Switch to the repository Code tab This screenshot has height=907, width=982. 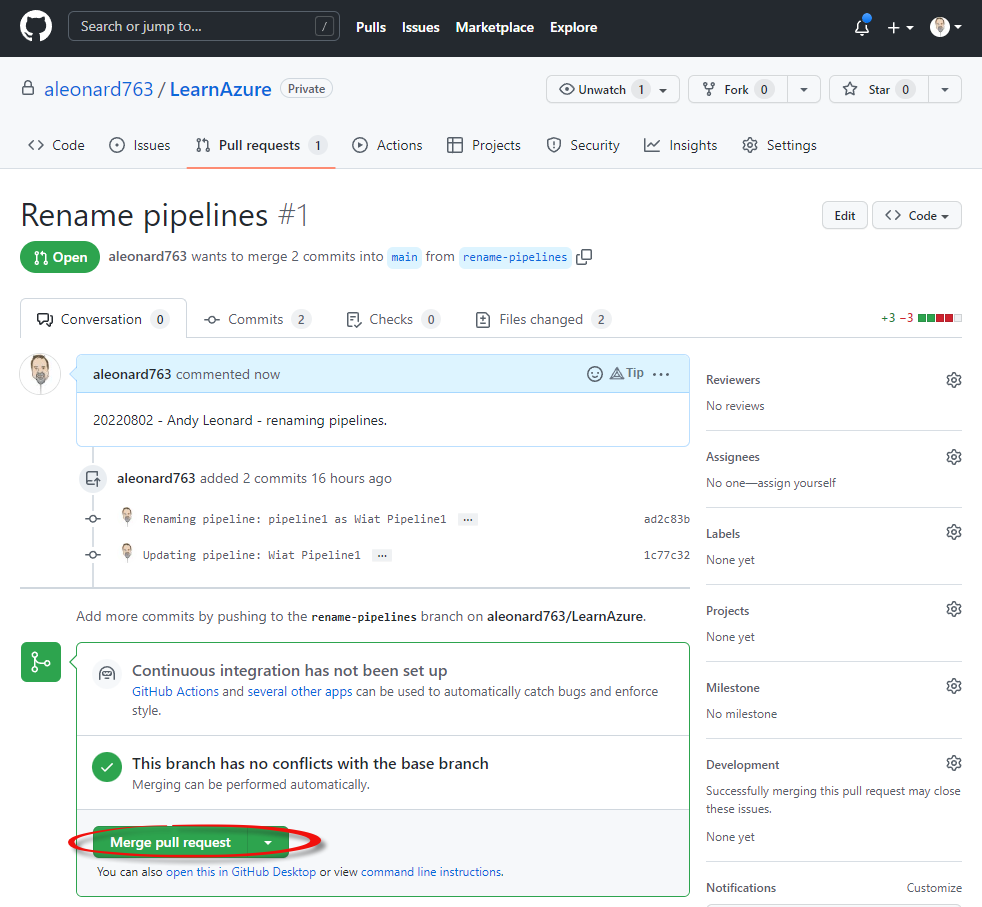(56, 145)
